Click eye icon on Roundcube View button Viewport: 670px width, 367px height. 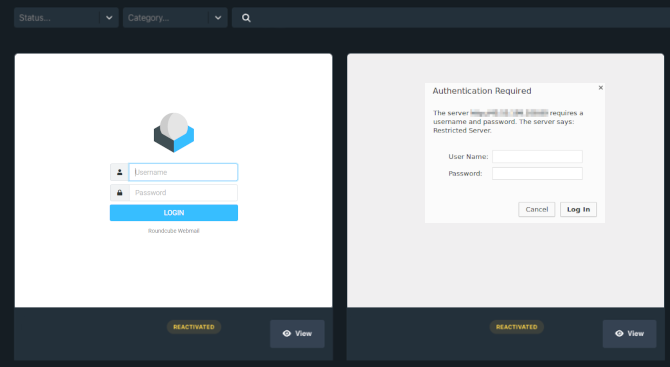(287, 334)
